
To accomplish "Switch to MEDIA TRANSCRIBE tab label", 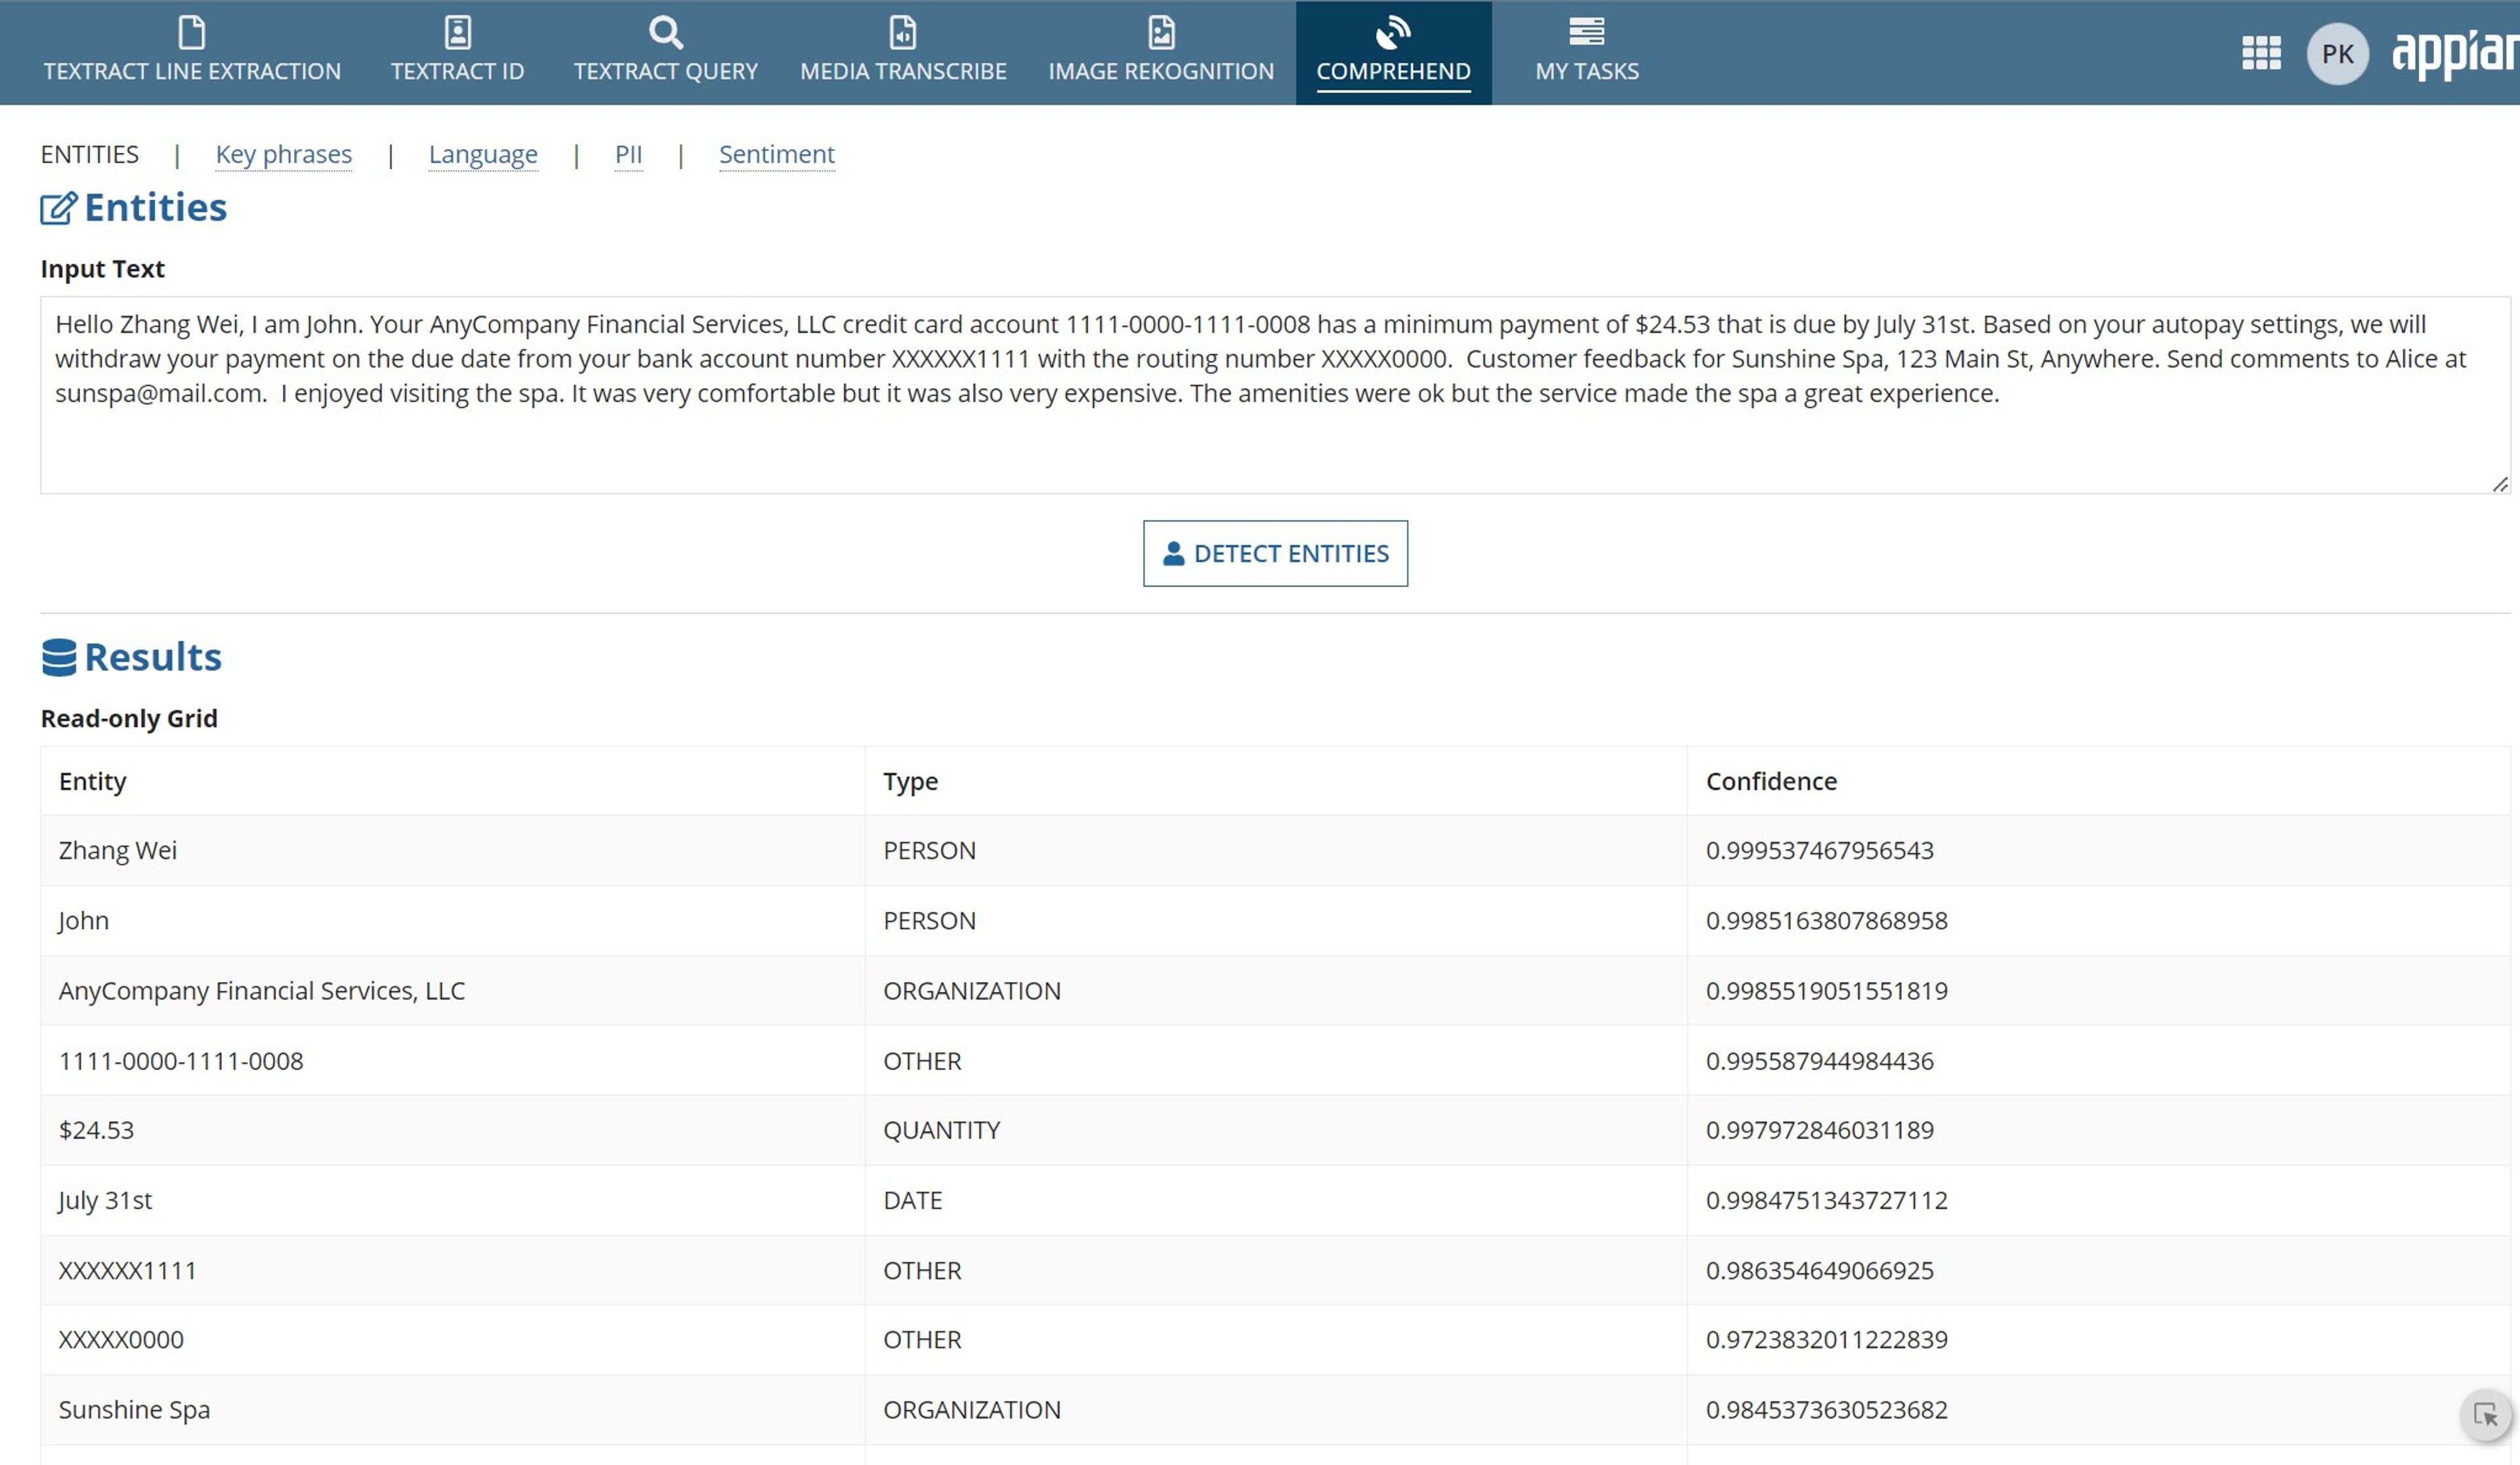I will click(903, 71).
